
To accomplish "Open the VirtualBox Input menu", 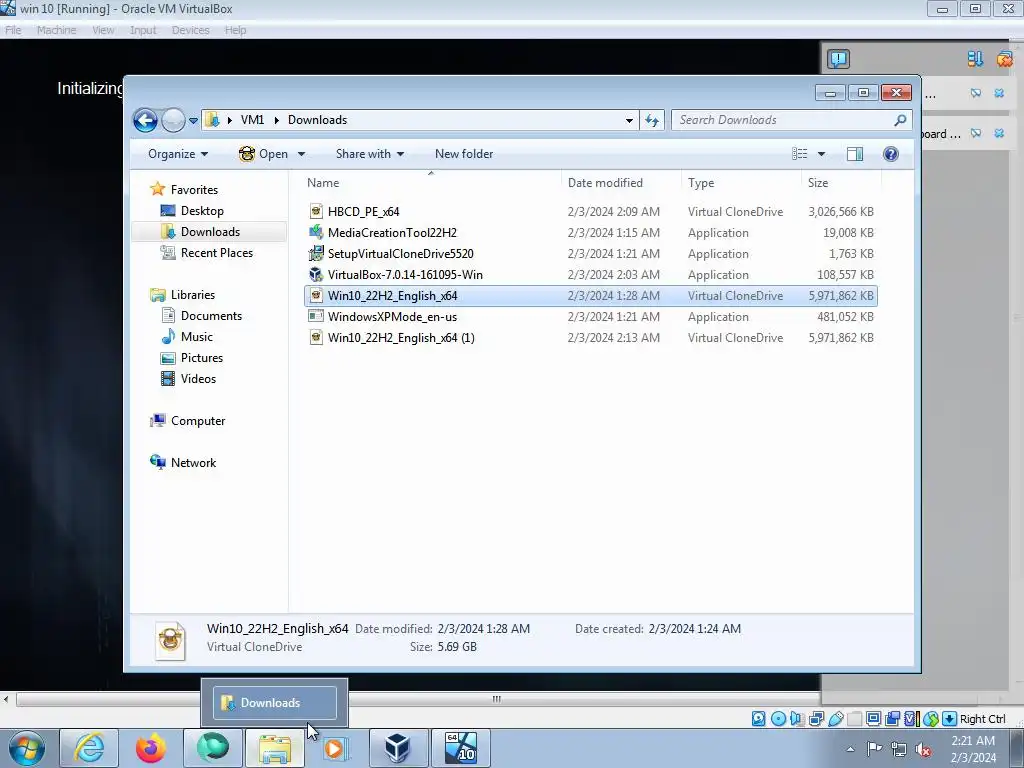I will tap(142, 30).
